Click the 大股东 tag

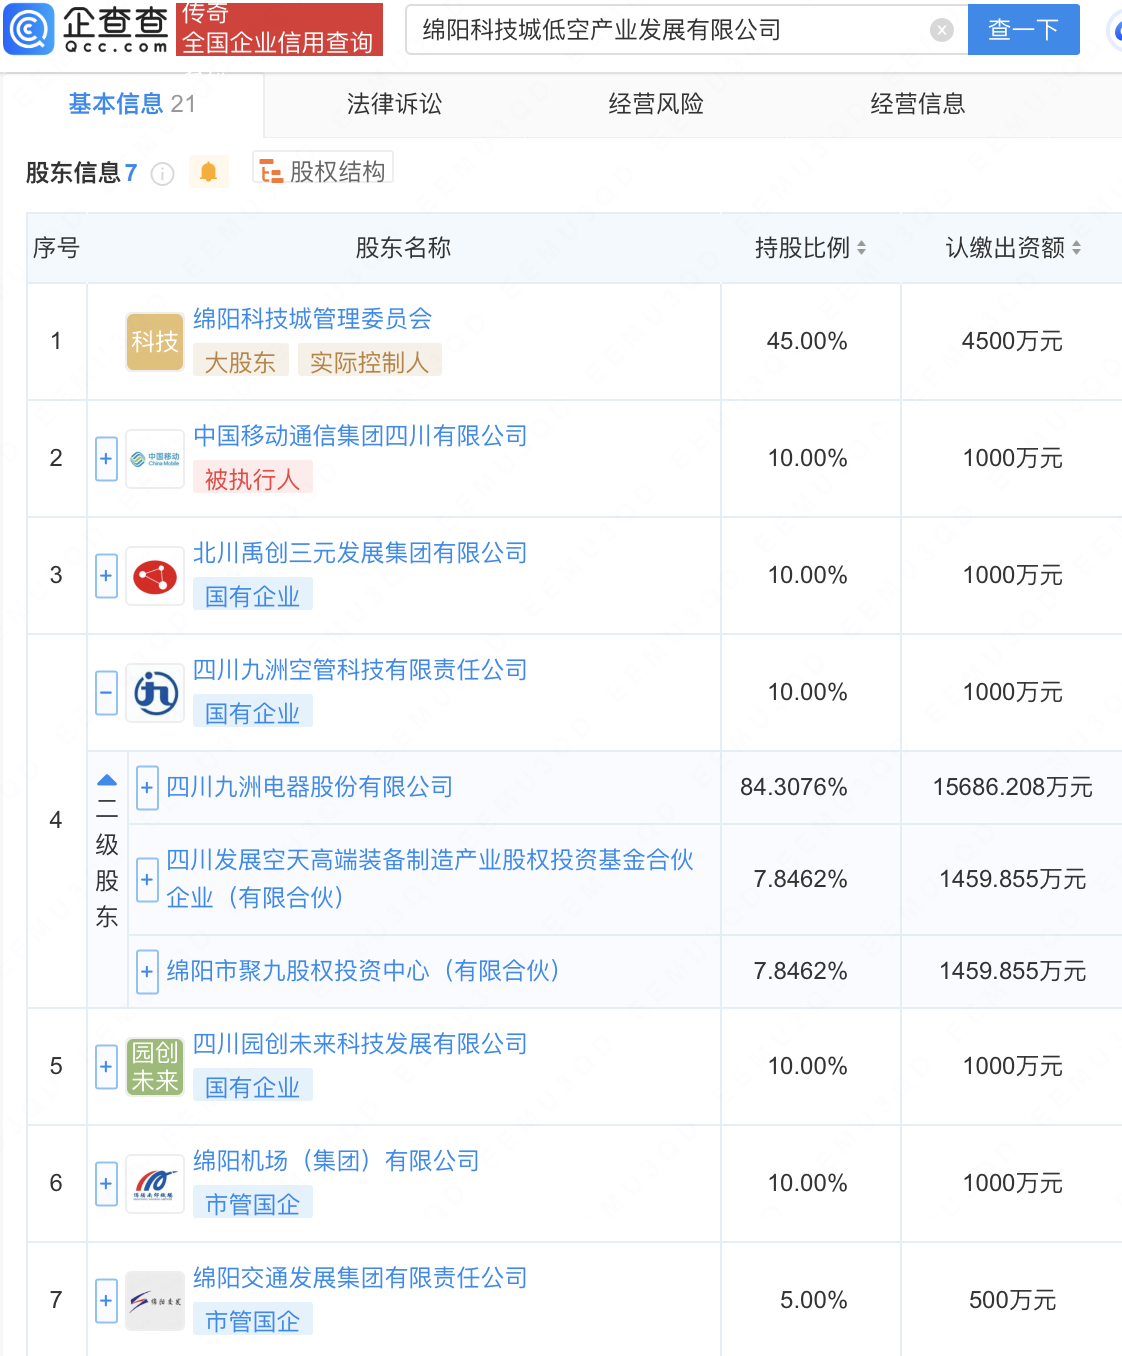pyautogui.click(x=240, y=362)
